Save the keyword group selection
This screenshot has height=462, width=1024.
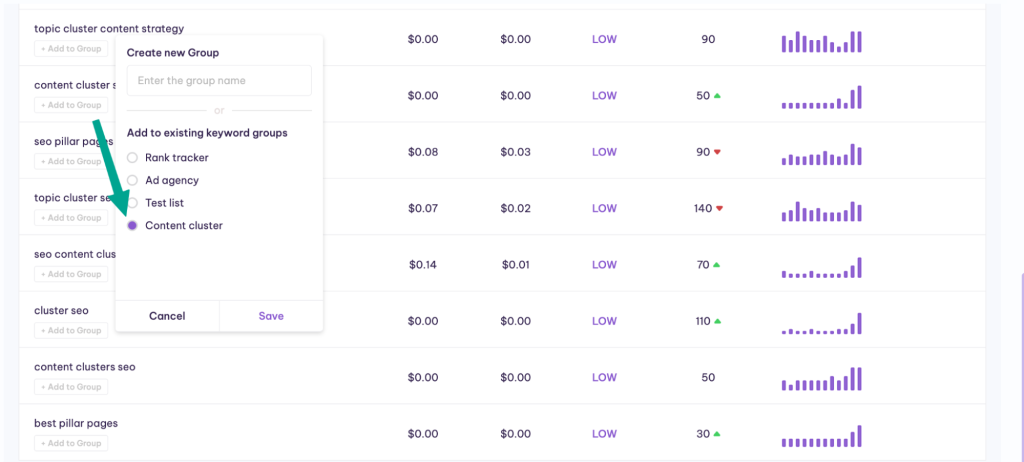[x=271, y=316]
